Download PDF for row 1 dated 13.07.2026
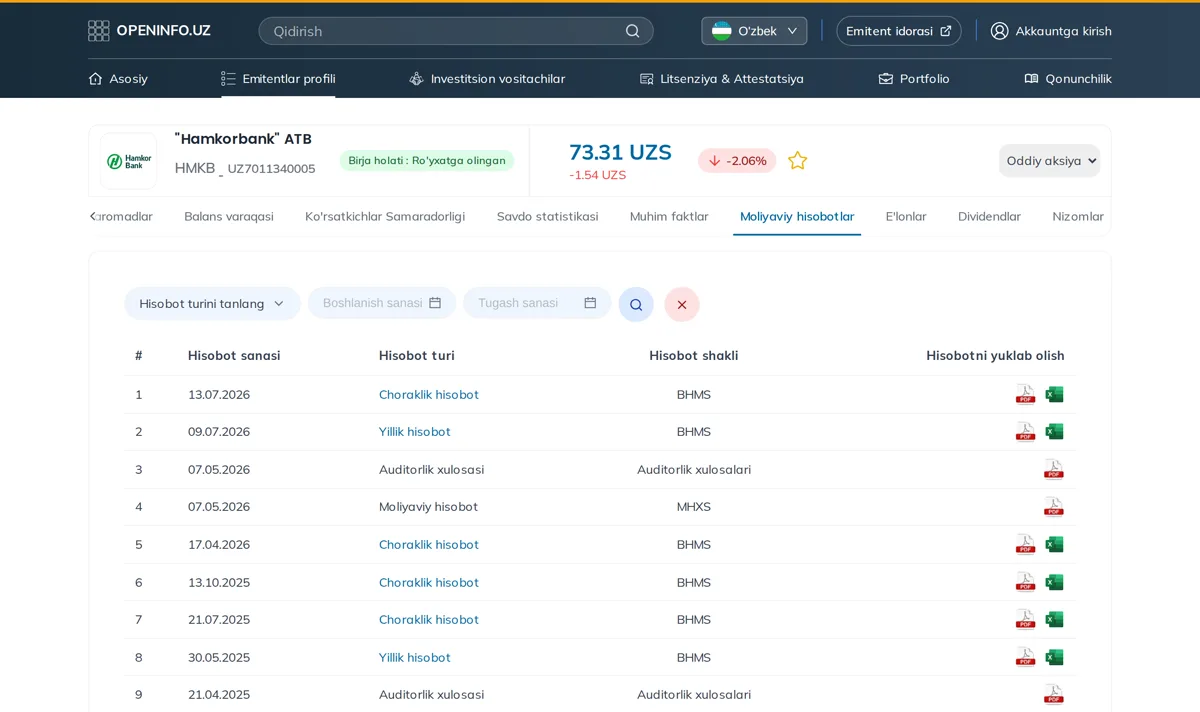Image resolution: width=1200 pixels, height=712 pixels. pyautogui.click(x=1025, y=394)
